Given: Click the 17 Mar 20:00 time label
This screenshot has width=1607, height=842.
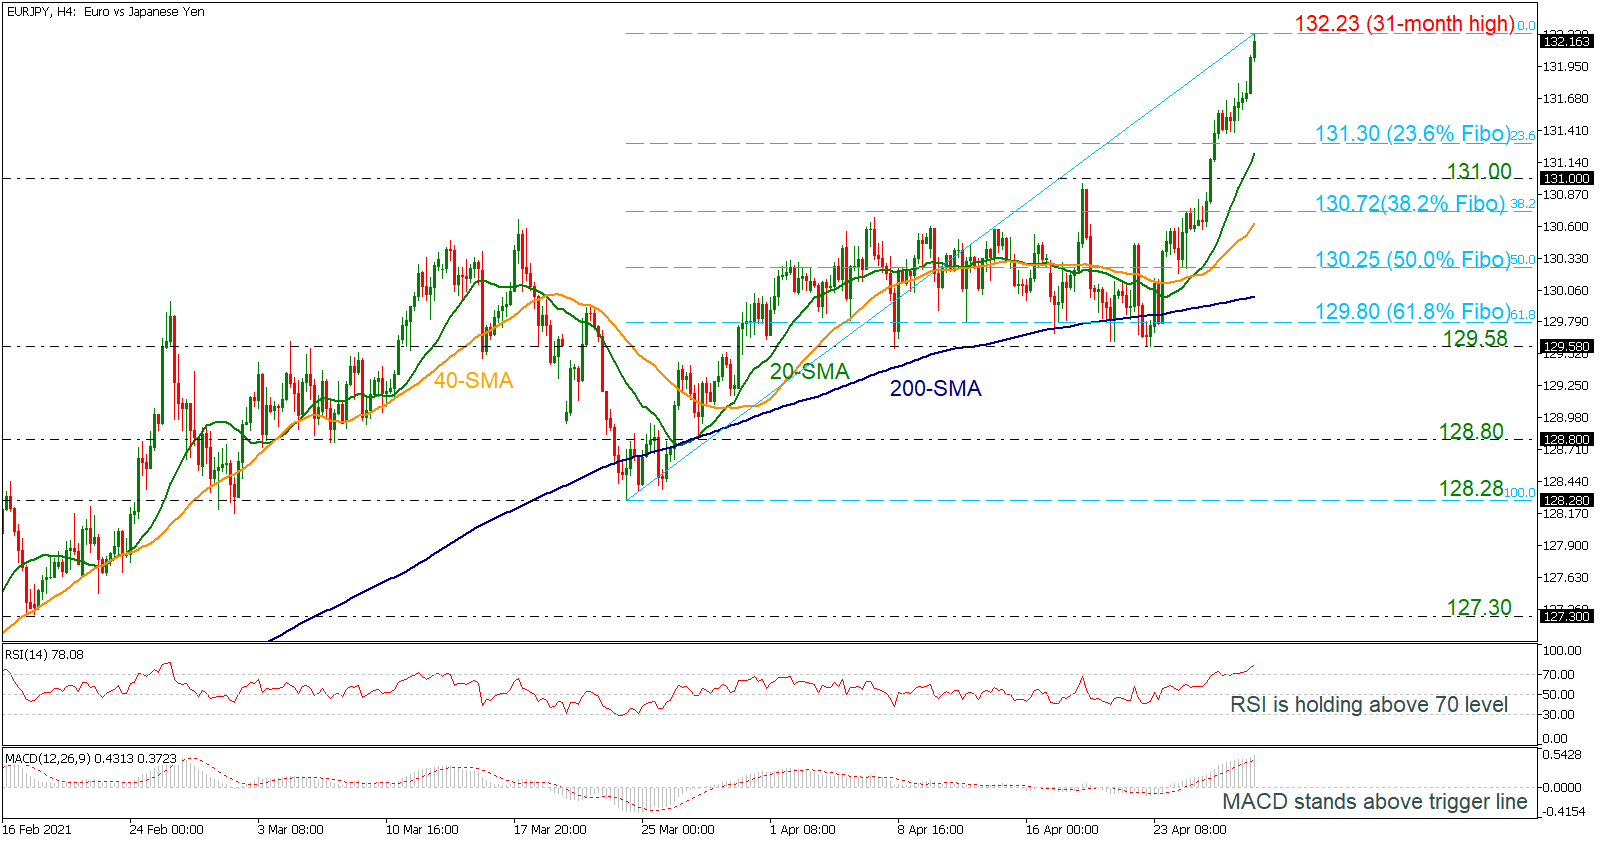Looking at the screenshot, I should tap(550, 830).
